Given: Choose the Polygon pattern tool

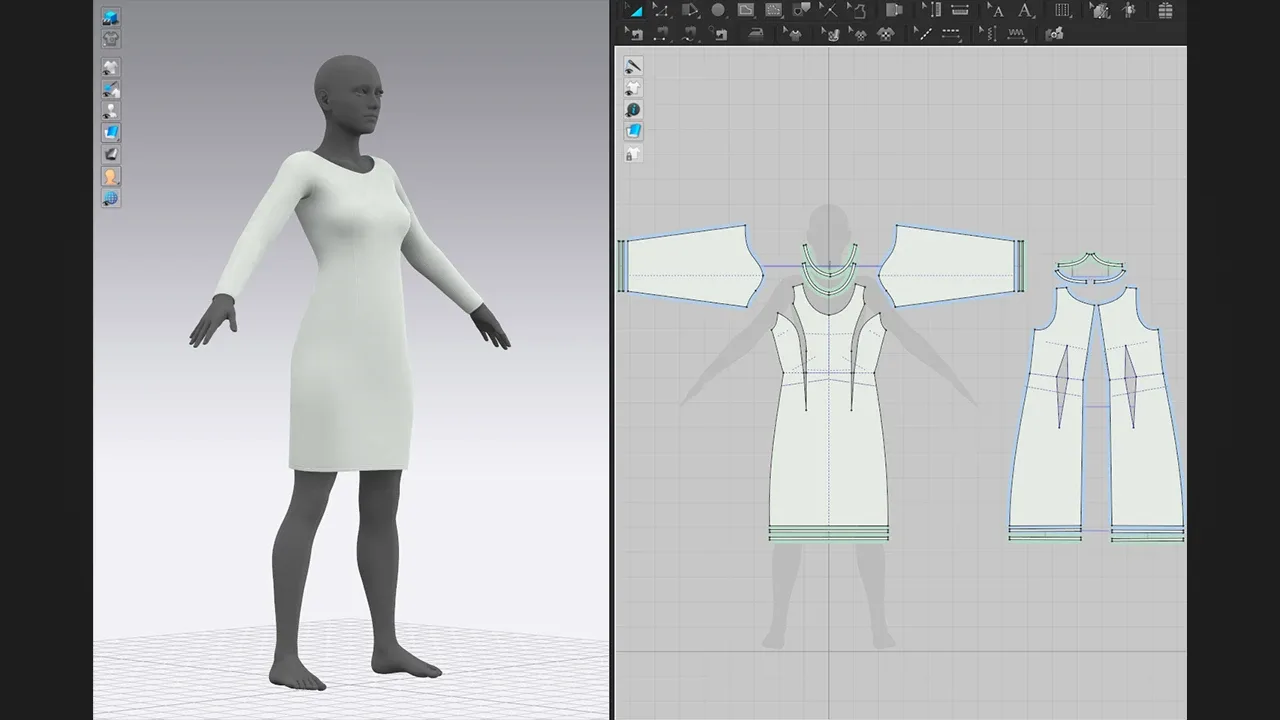Looking at the screenshot, I should pos(690,10).
